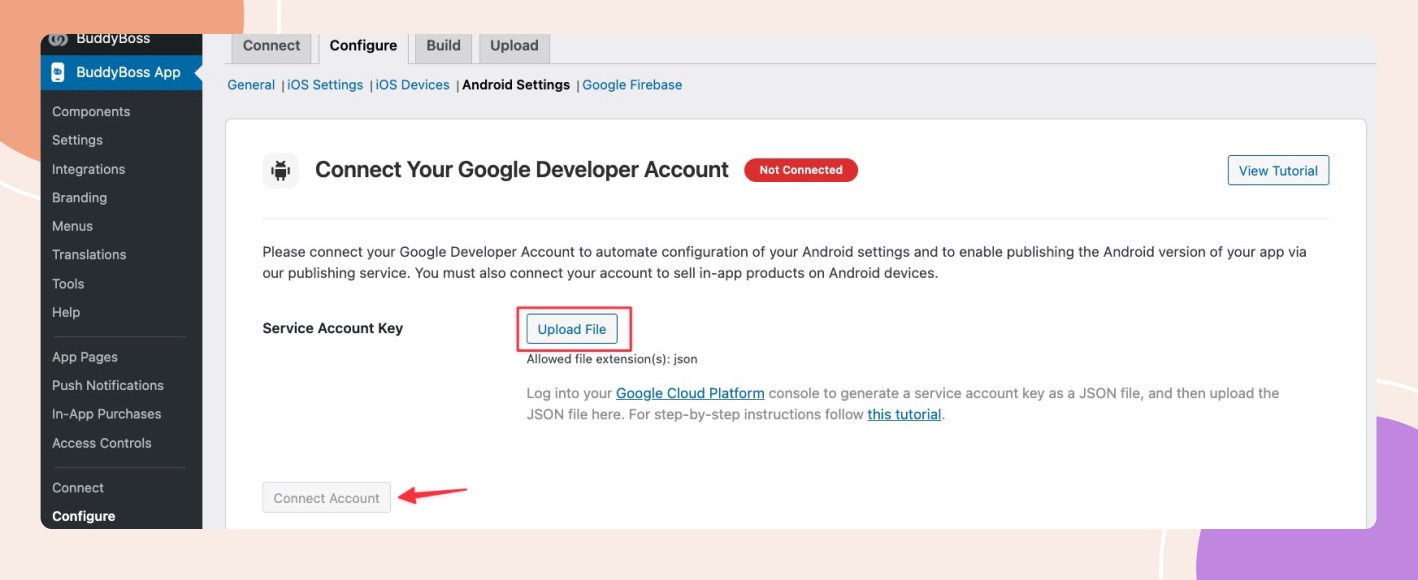This screenshot has height=580, width=1418.
Task: Click the BuddyBoss App sidebar icon
Action: coord(58,72)
